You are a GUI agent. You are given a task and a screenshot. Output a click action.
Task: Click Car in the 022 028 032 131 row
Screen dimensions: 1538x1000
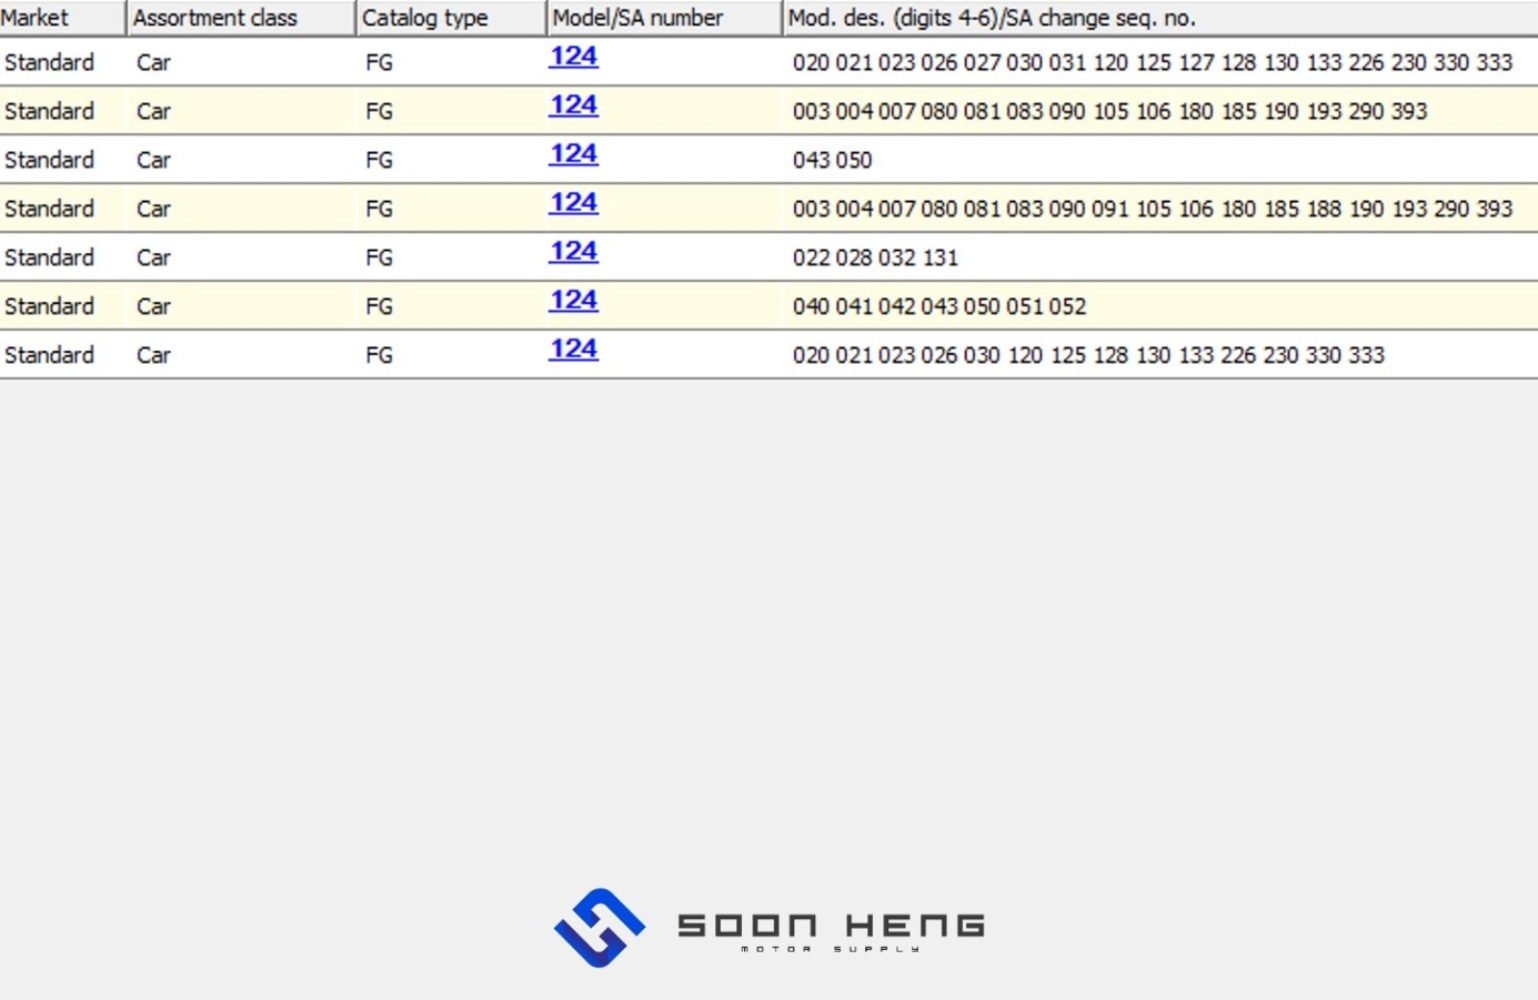tap(154, 258)
